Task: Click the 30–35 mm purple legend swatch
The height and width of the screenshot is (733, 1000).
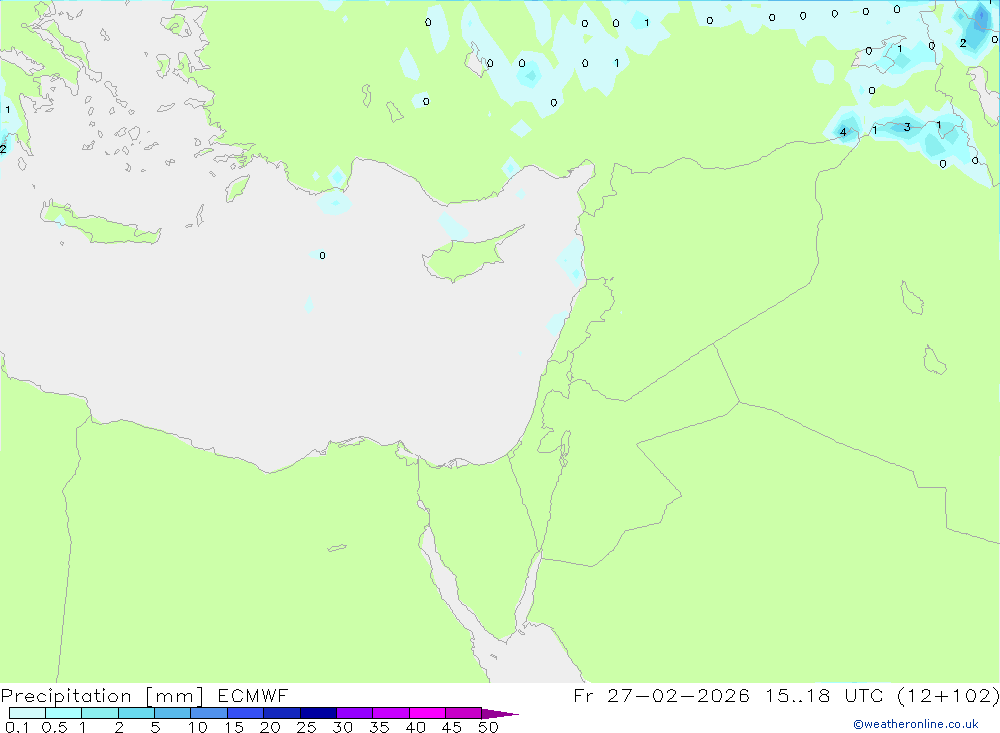Action: (x=355, y=713)
